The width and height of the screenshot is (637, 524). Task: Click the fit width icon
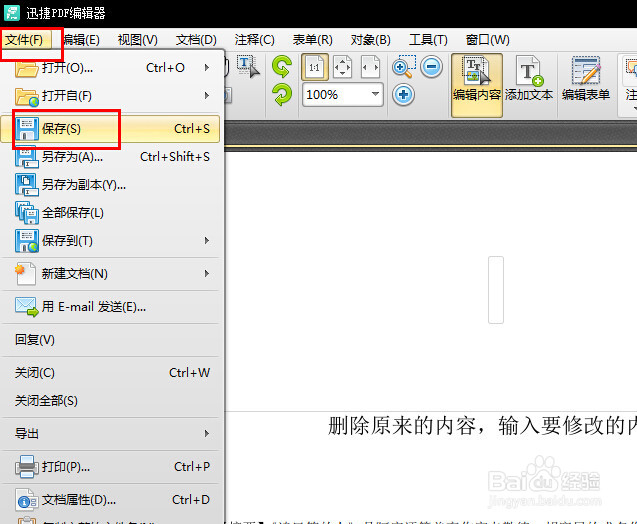[370, 67]
